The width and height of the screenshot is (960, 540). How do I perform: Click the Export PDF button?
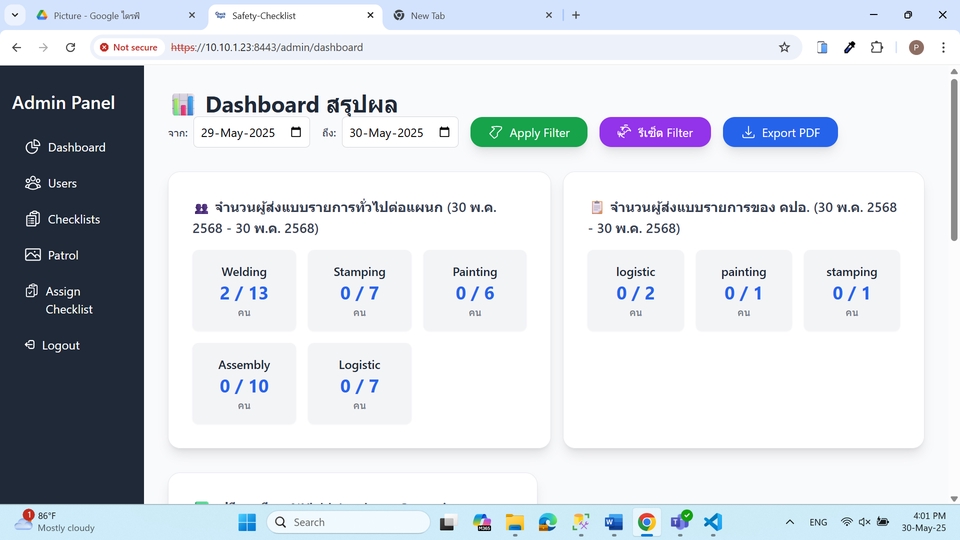780,132
